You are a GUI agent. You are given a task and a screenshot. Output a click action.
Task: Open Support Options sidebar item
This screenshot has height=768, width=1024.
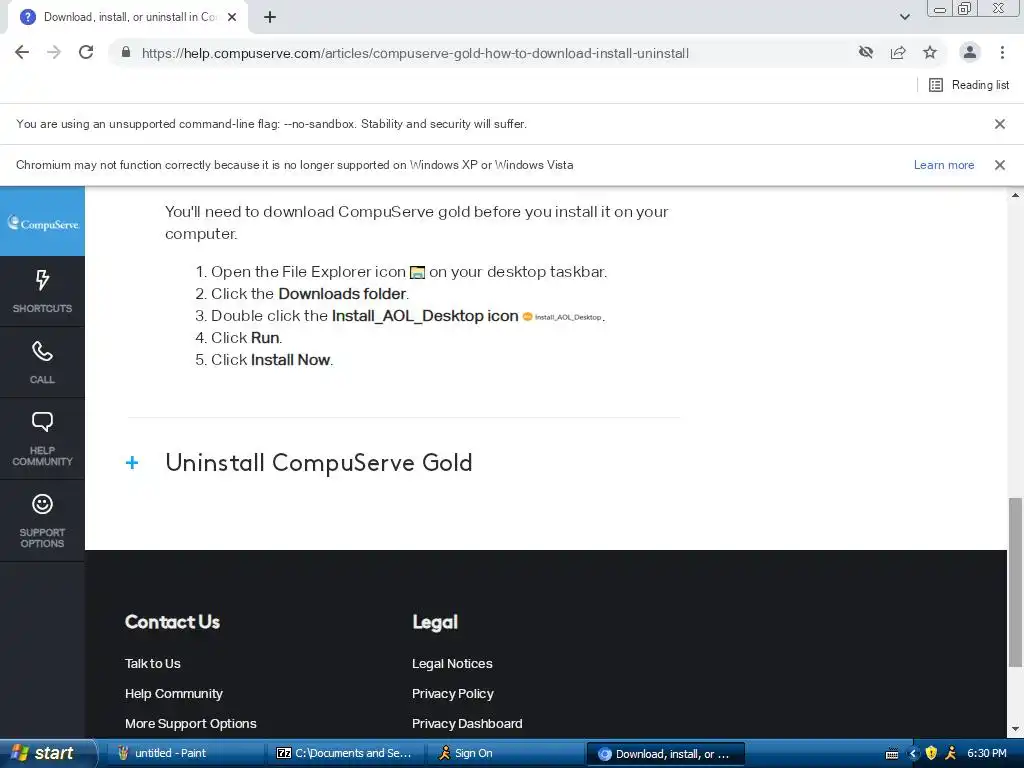[42, 520]
